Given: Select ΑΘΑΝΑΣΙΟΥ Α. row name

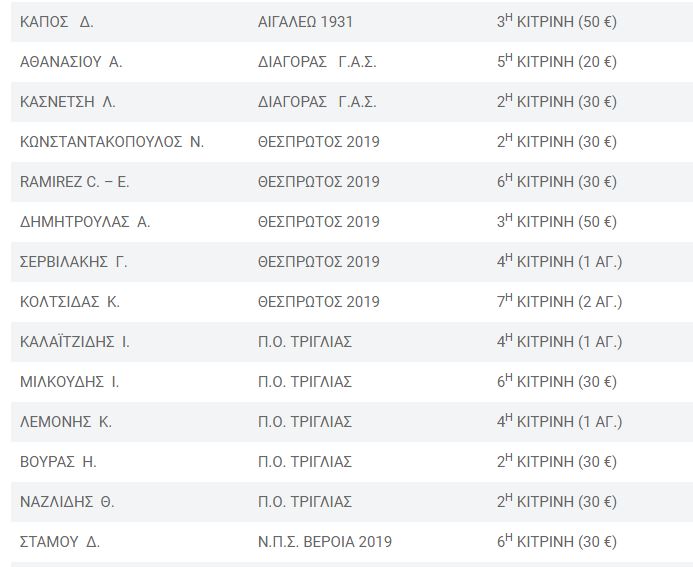Looking at the screenshot, I should pos(71,62).
